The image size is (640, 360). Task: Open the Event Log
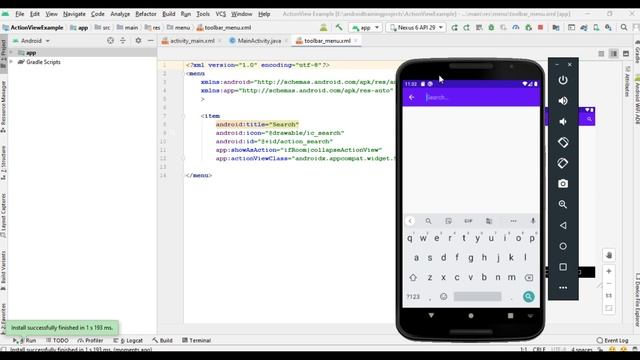coord(612,340)
